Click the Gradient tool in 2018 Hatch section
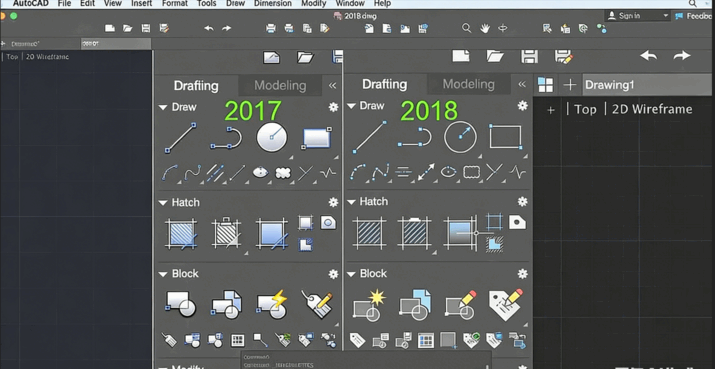 pyautogui.click(x=460, y=233)
